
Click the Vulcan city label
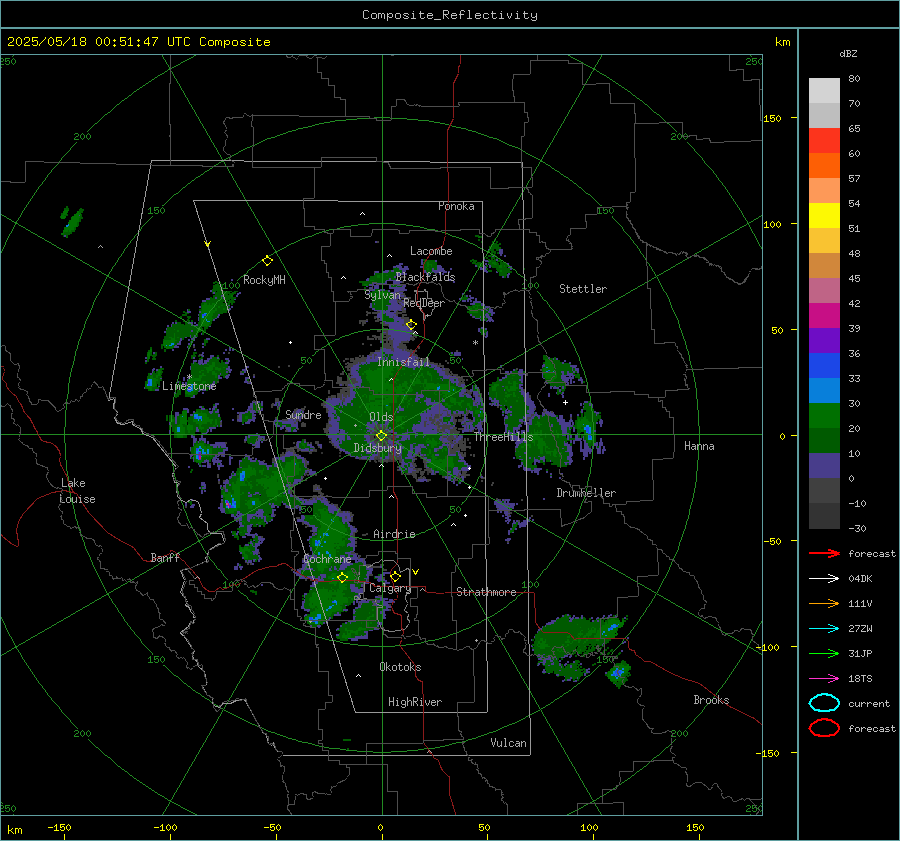click(x=508, y=743)
